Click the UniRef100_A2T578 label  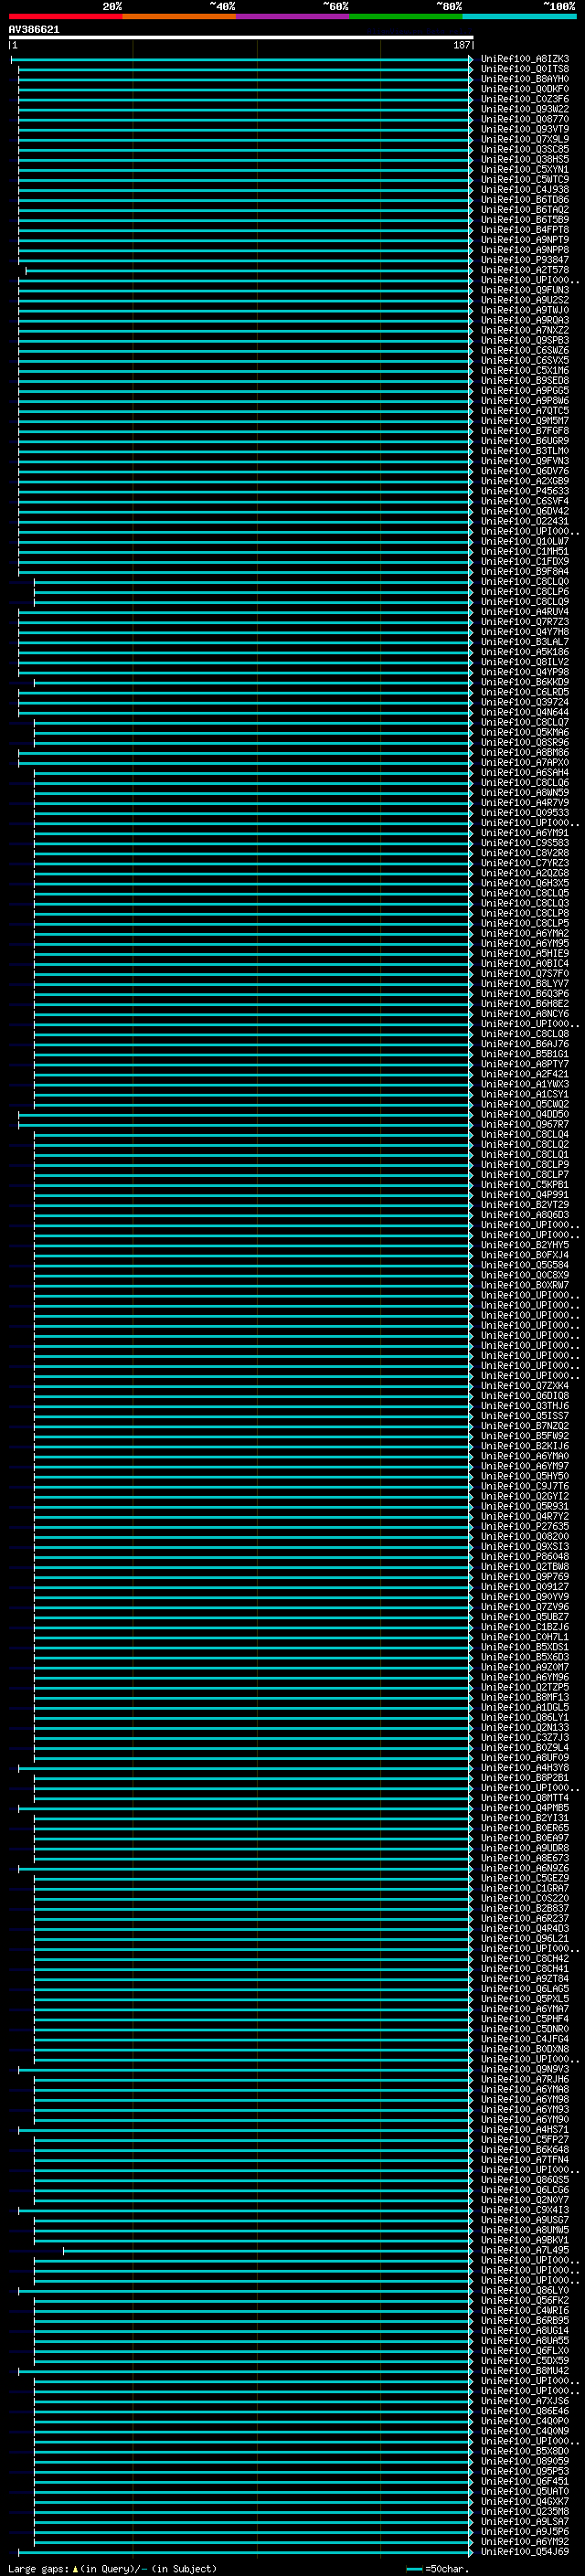tap(525, 270)
